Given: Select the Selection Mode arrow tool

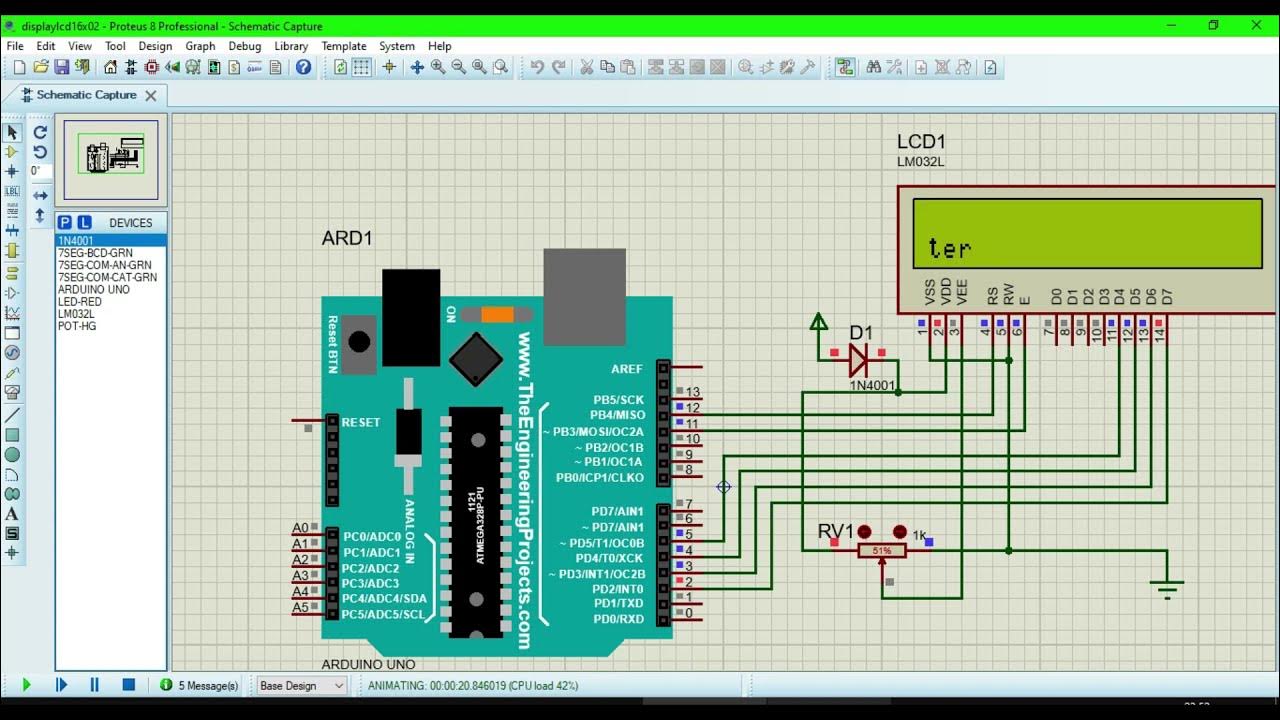Looking at the screenshot, I should pyautogui.click(x=12, y=132).
